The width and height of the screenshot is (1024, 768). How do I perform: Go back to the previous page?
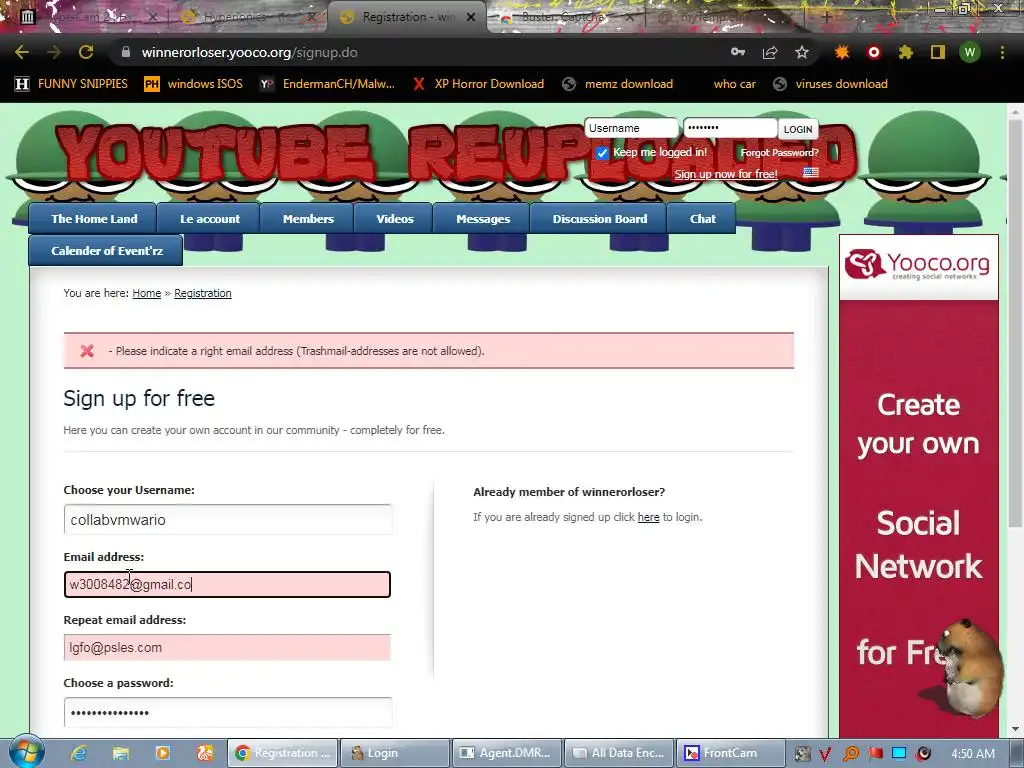point(22,52)
